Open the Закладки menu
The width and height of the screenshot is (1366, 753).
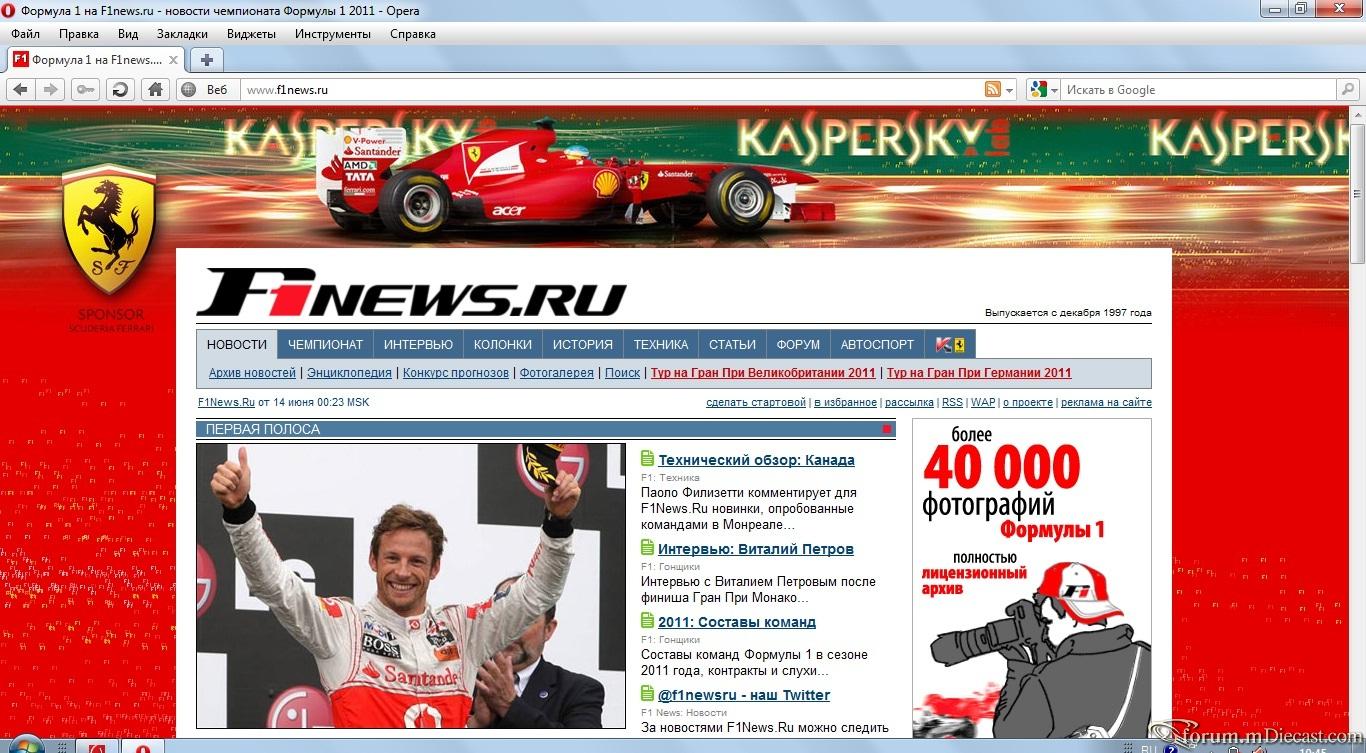182,34
